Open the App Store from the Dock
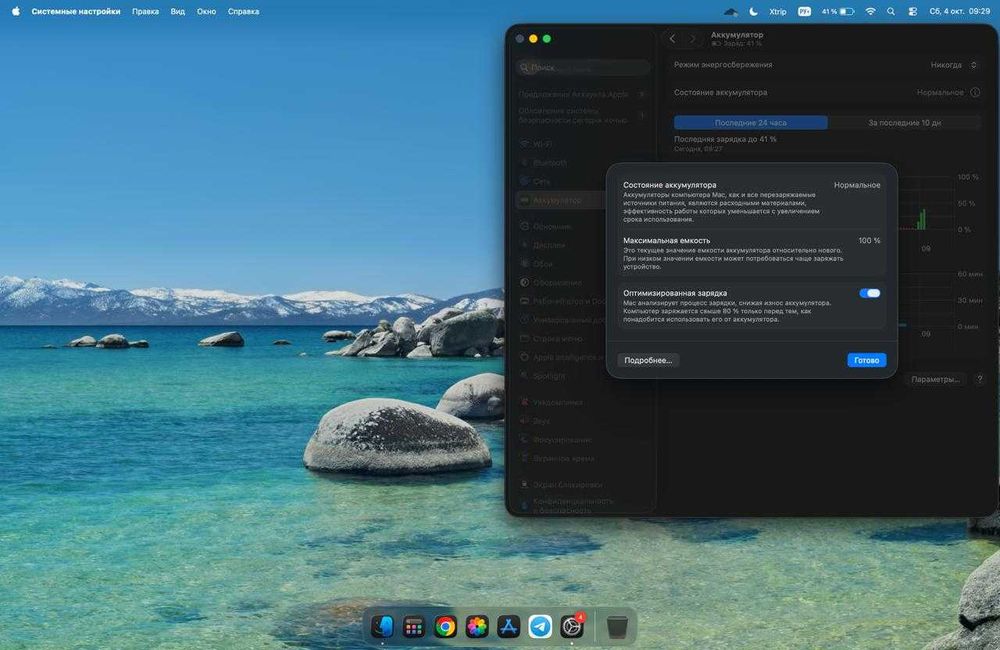This screenshot has height=650, width=1000. point(508,626)
